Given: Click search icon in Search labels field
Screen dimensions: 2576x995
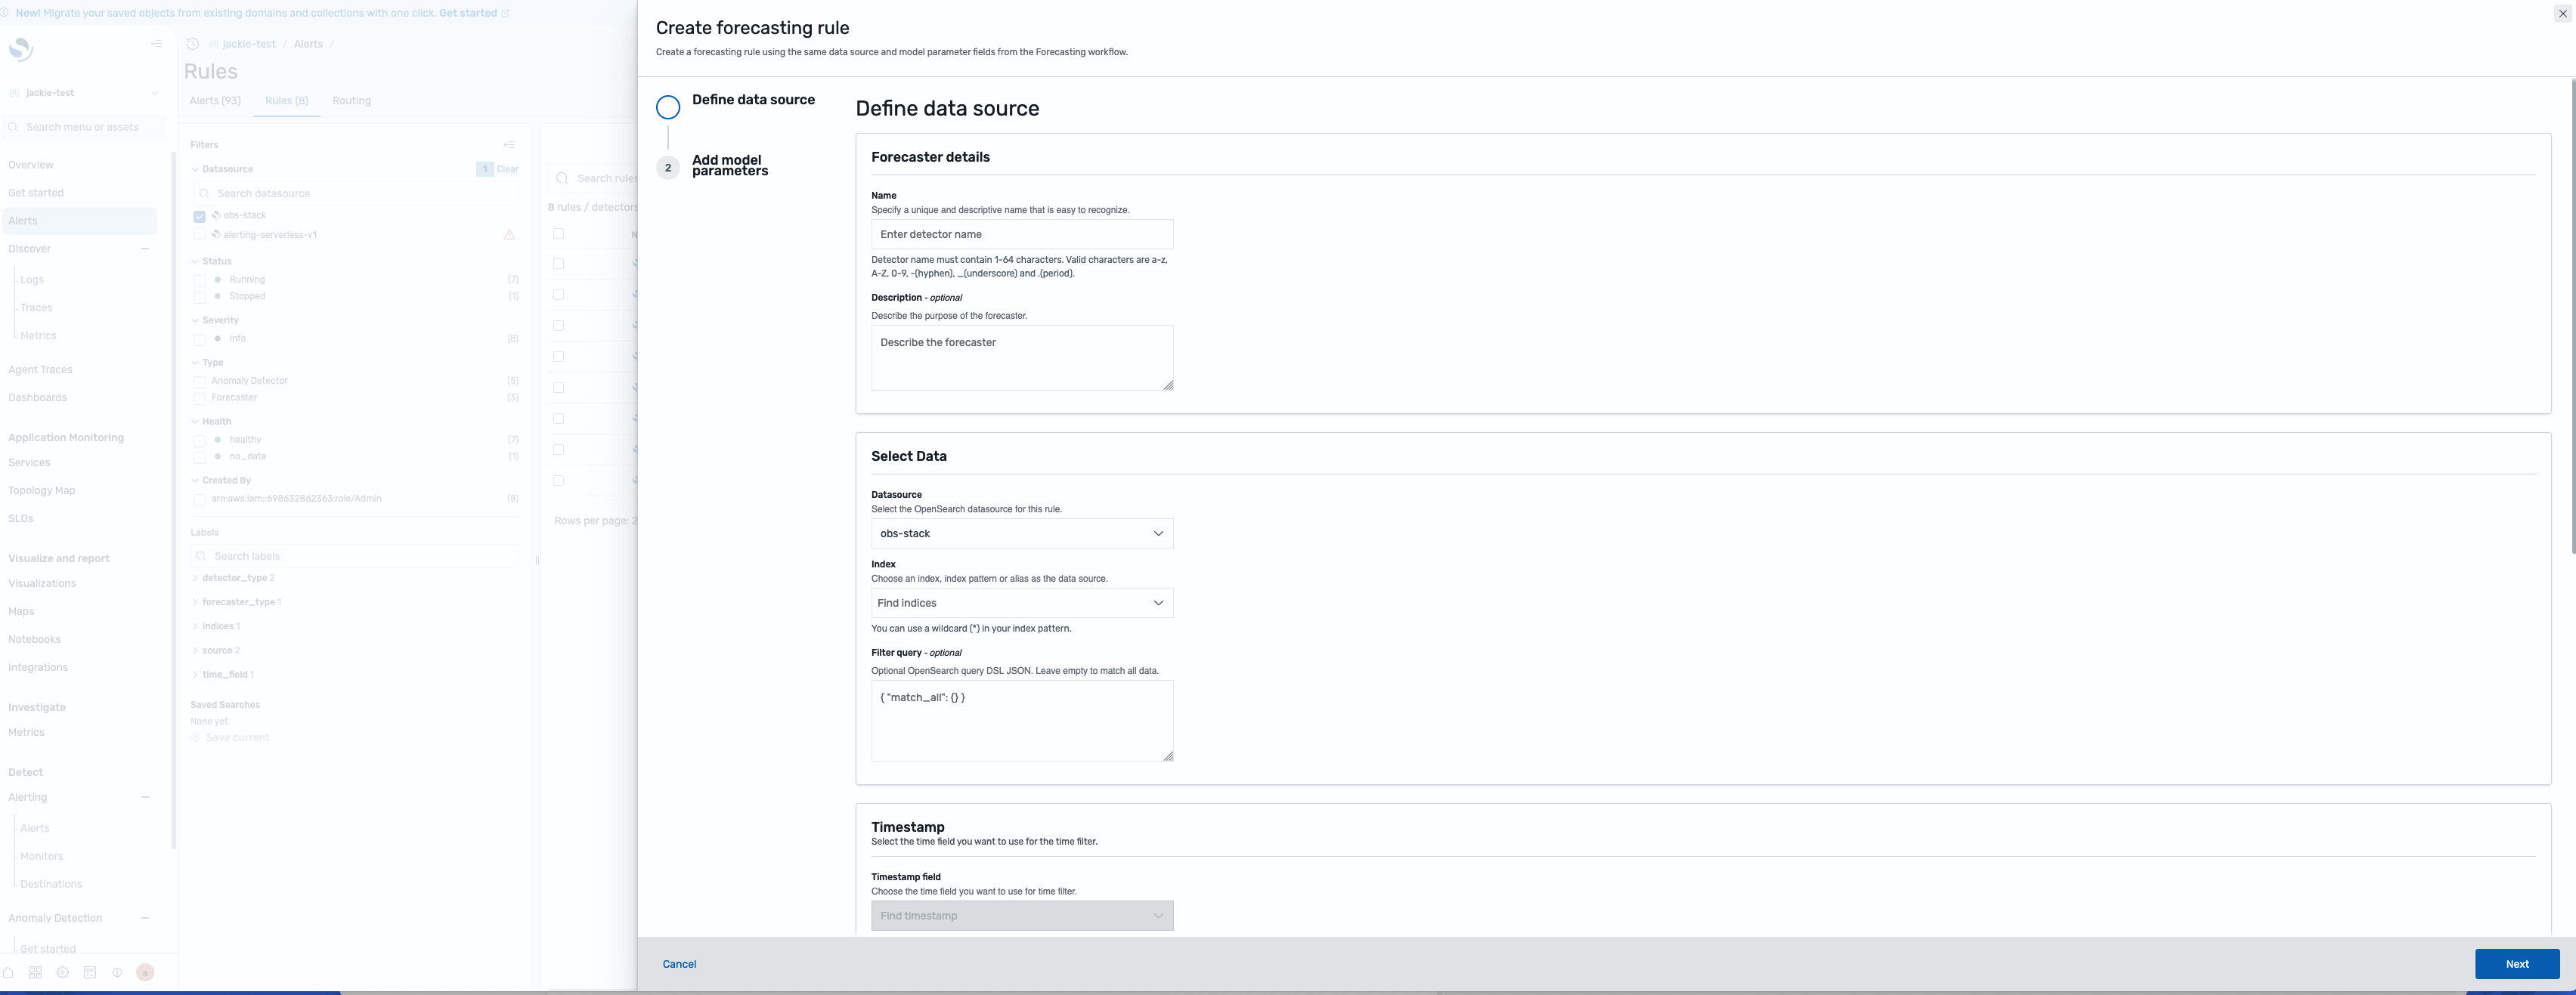Looking at the screenshot, I should tap(201, 556).
